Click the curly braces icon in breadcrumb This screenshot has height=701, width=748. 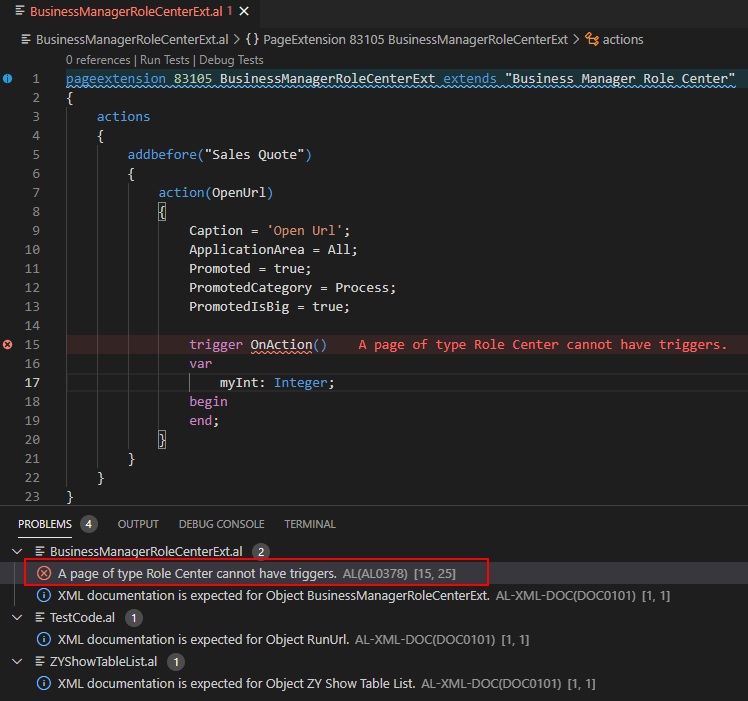click(x=252, y=40)
